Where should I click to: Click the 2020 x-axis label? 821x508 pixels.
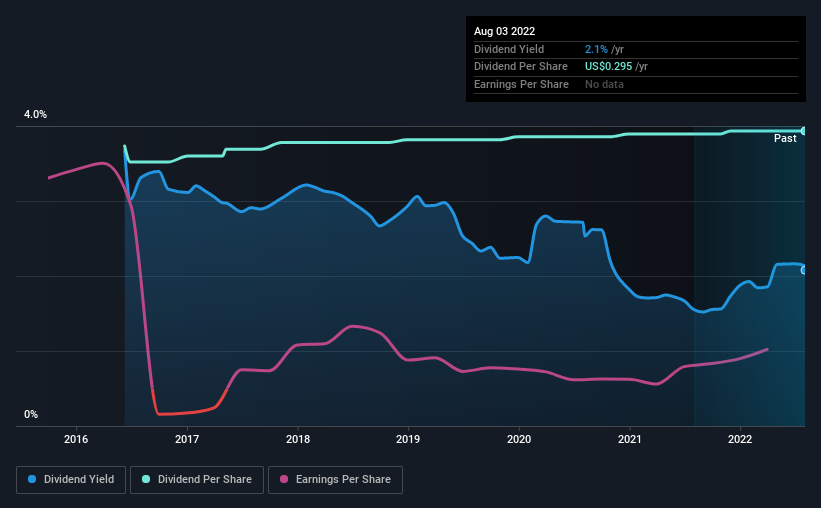click(x=519, y=439)
